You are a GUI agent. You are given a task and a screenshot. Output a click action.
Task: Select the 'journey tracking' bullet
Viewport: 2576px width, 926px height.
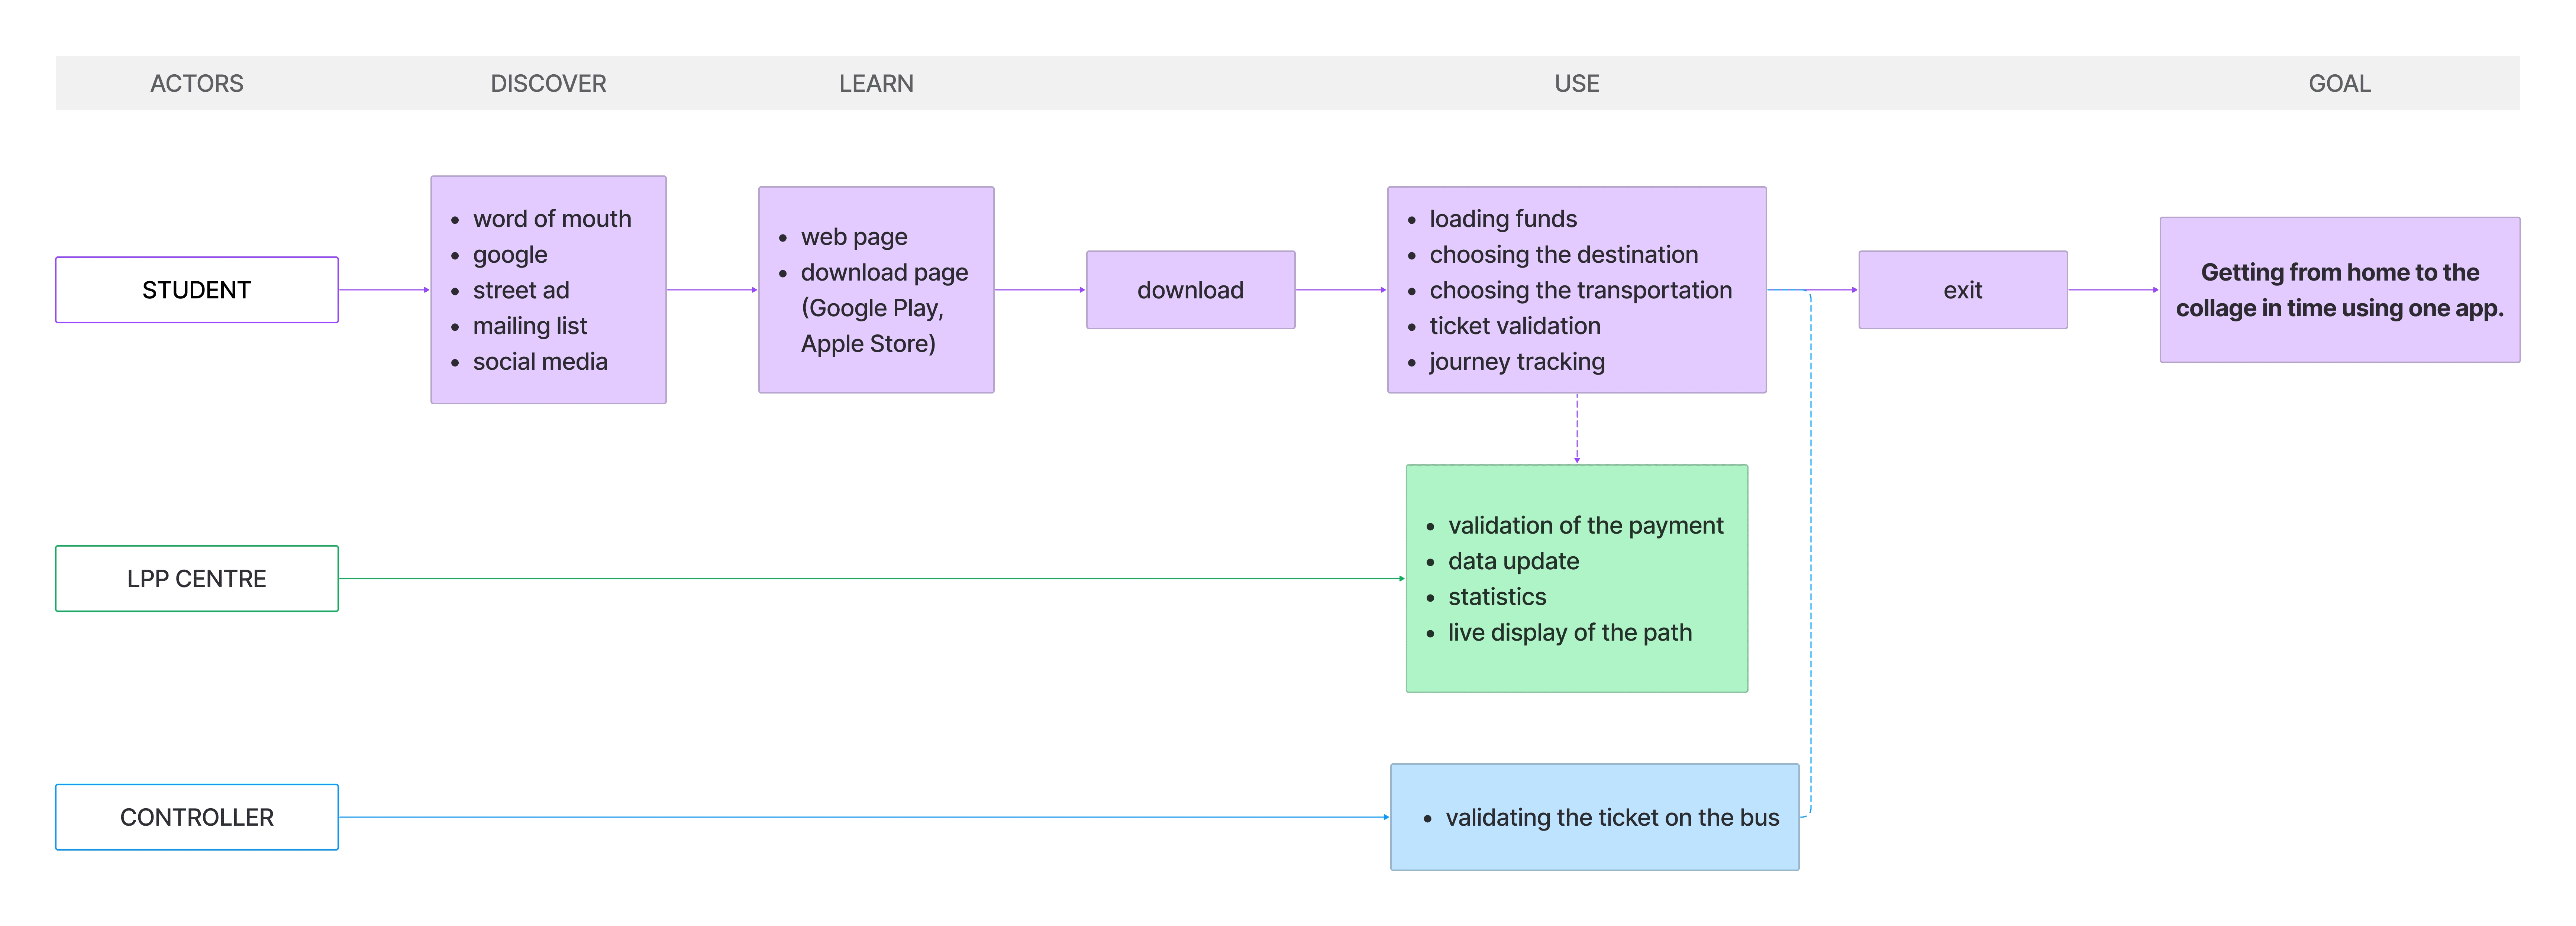click(x=1517, y=362)
